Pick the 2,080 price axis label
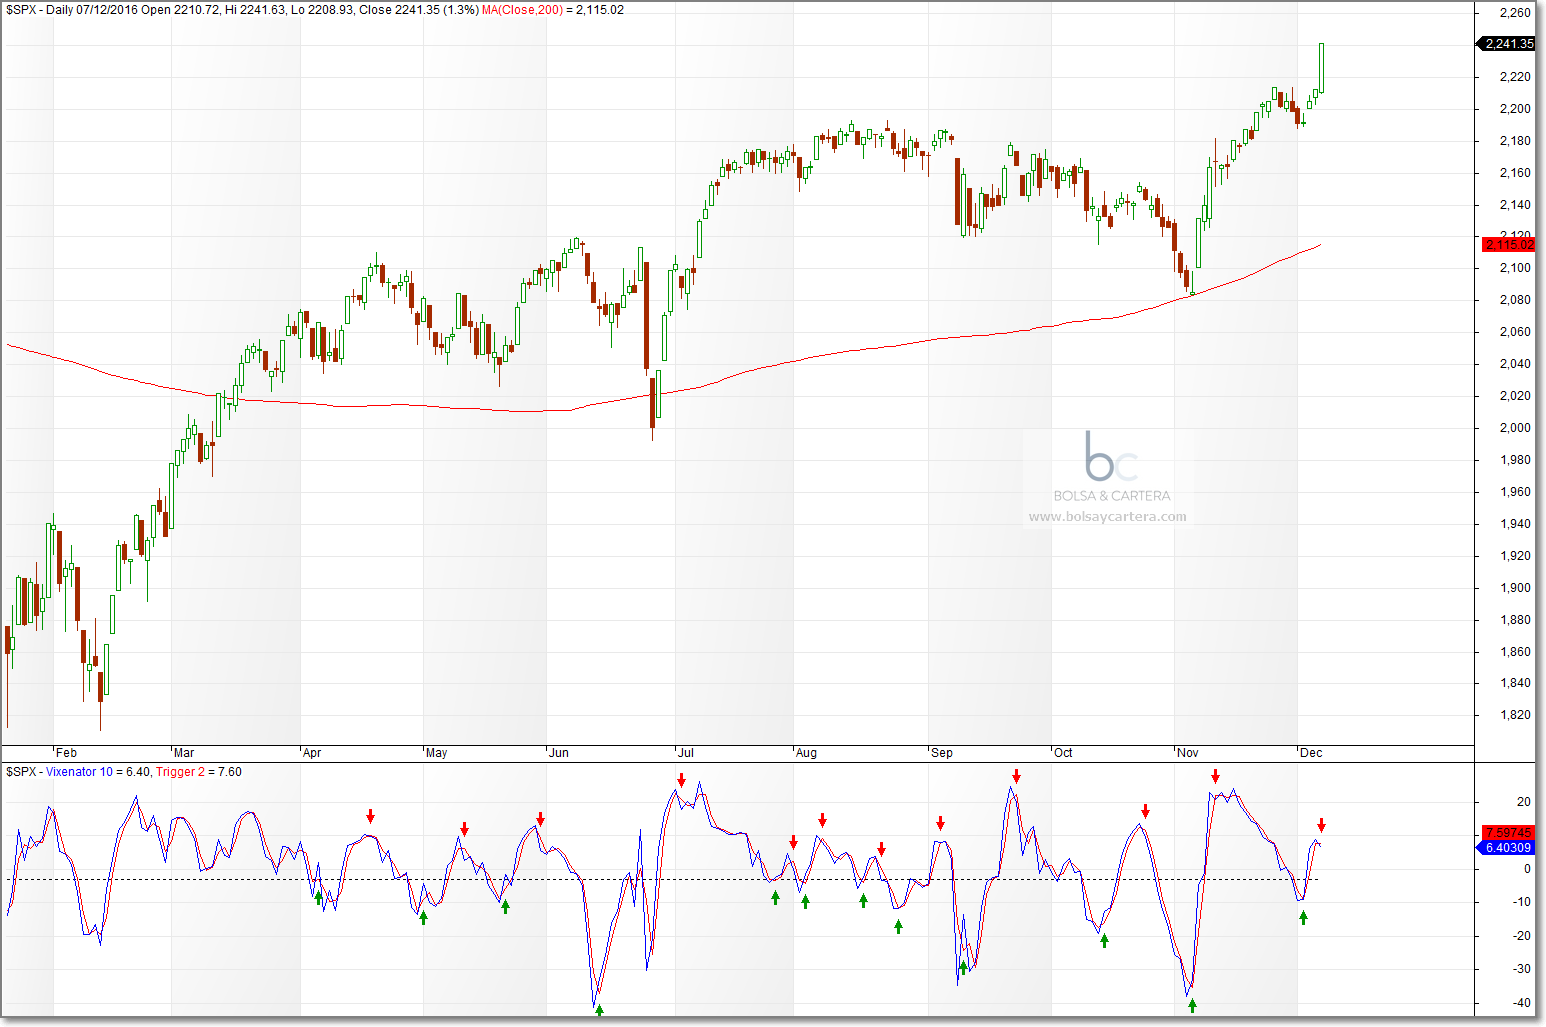Viewport: 1546px width, 1027px height. pos(1516,300)
